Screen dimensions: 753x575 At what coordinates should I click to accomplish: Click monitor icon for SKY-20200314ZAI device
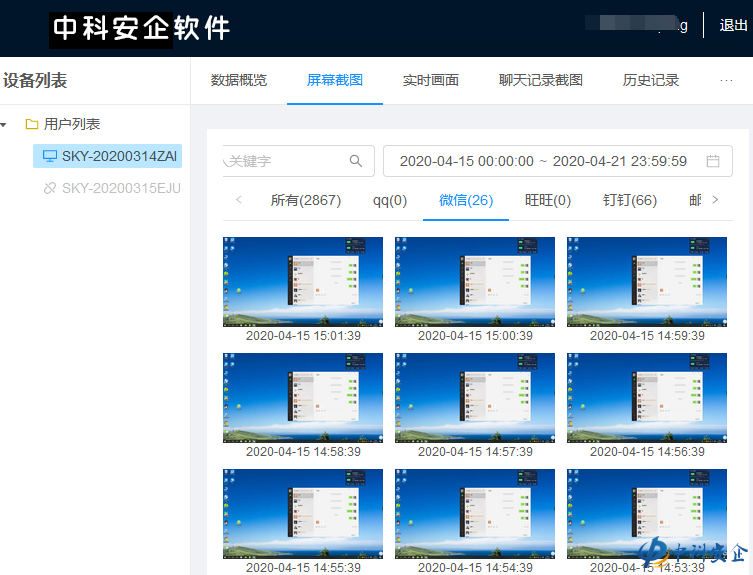pos(50,156)
